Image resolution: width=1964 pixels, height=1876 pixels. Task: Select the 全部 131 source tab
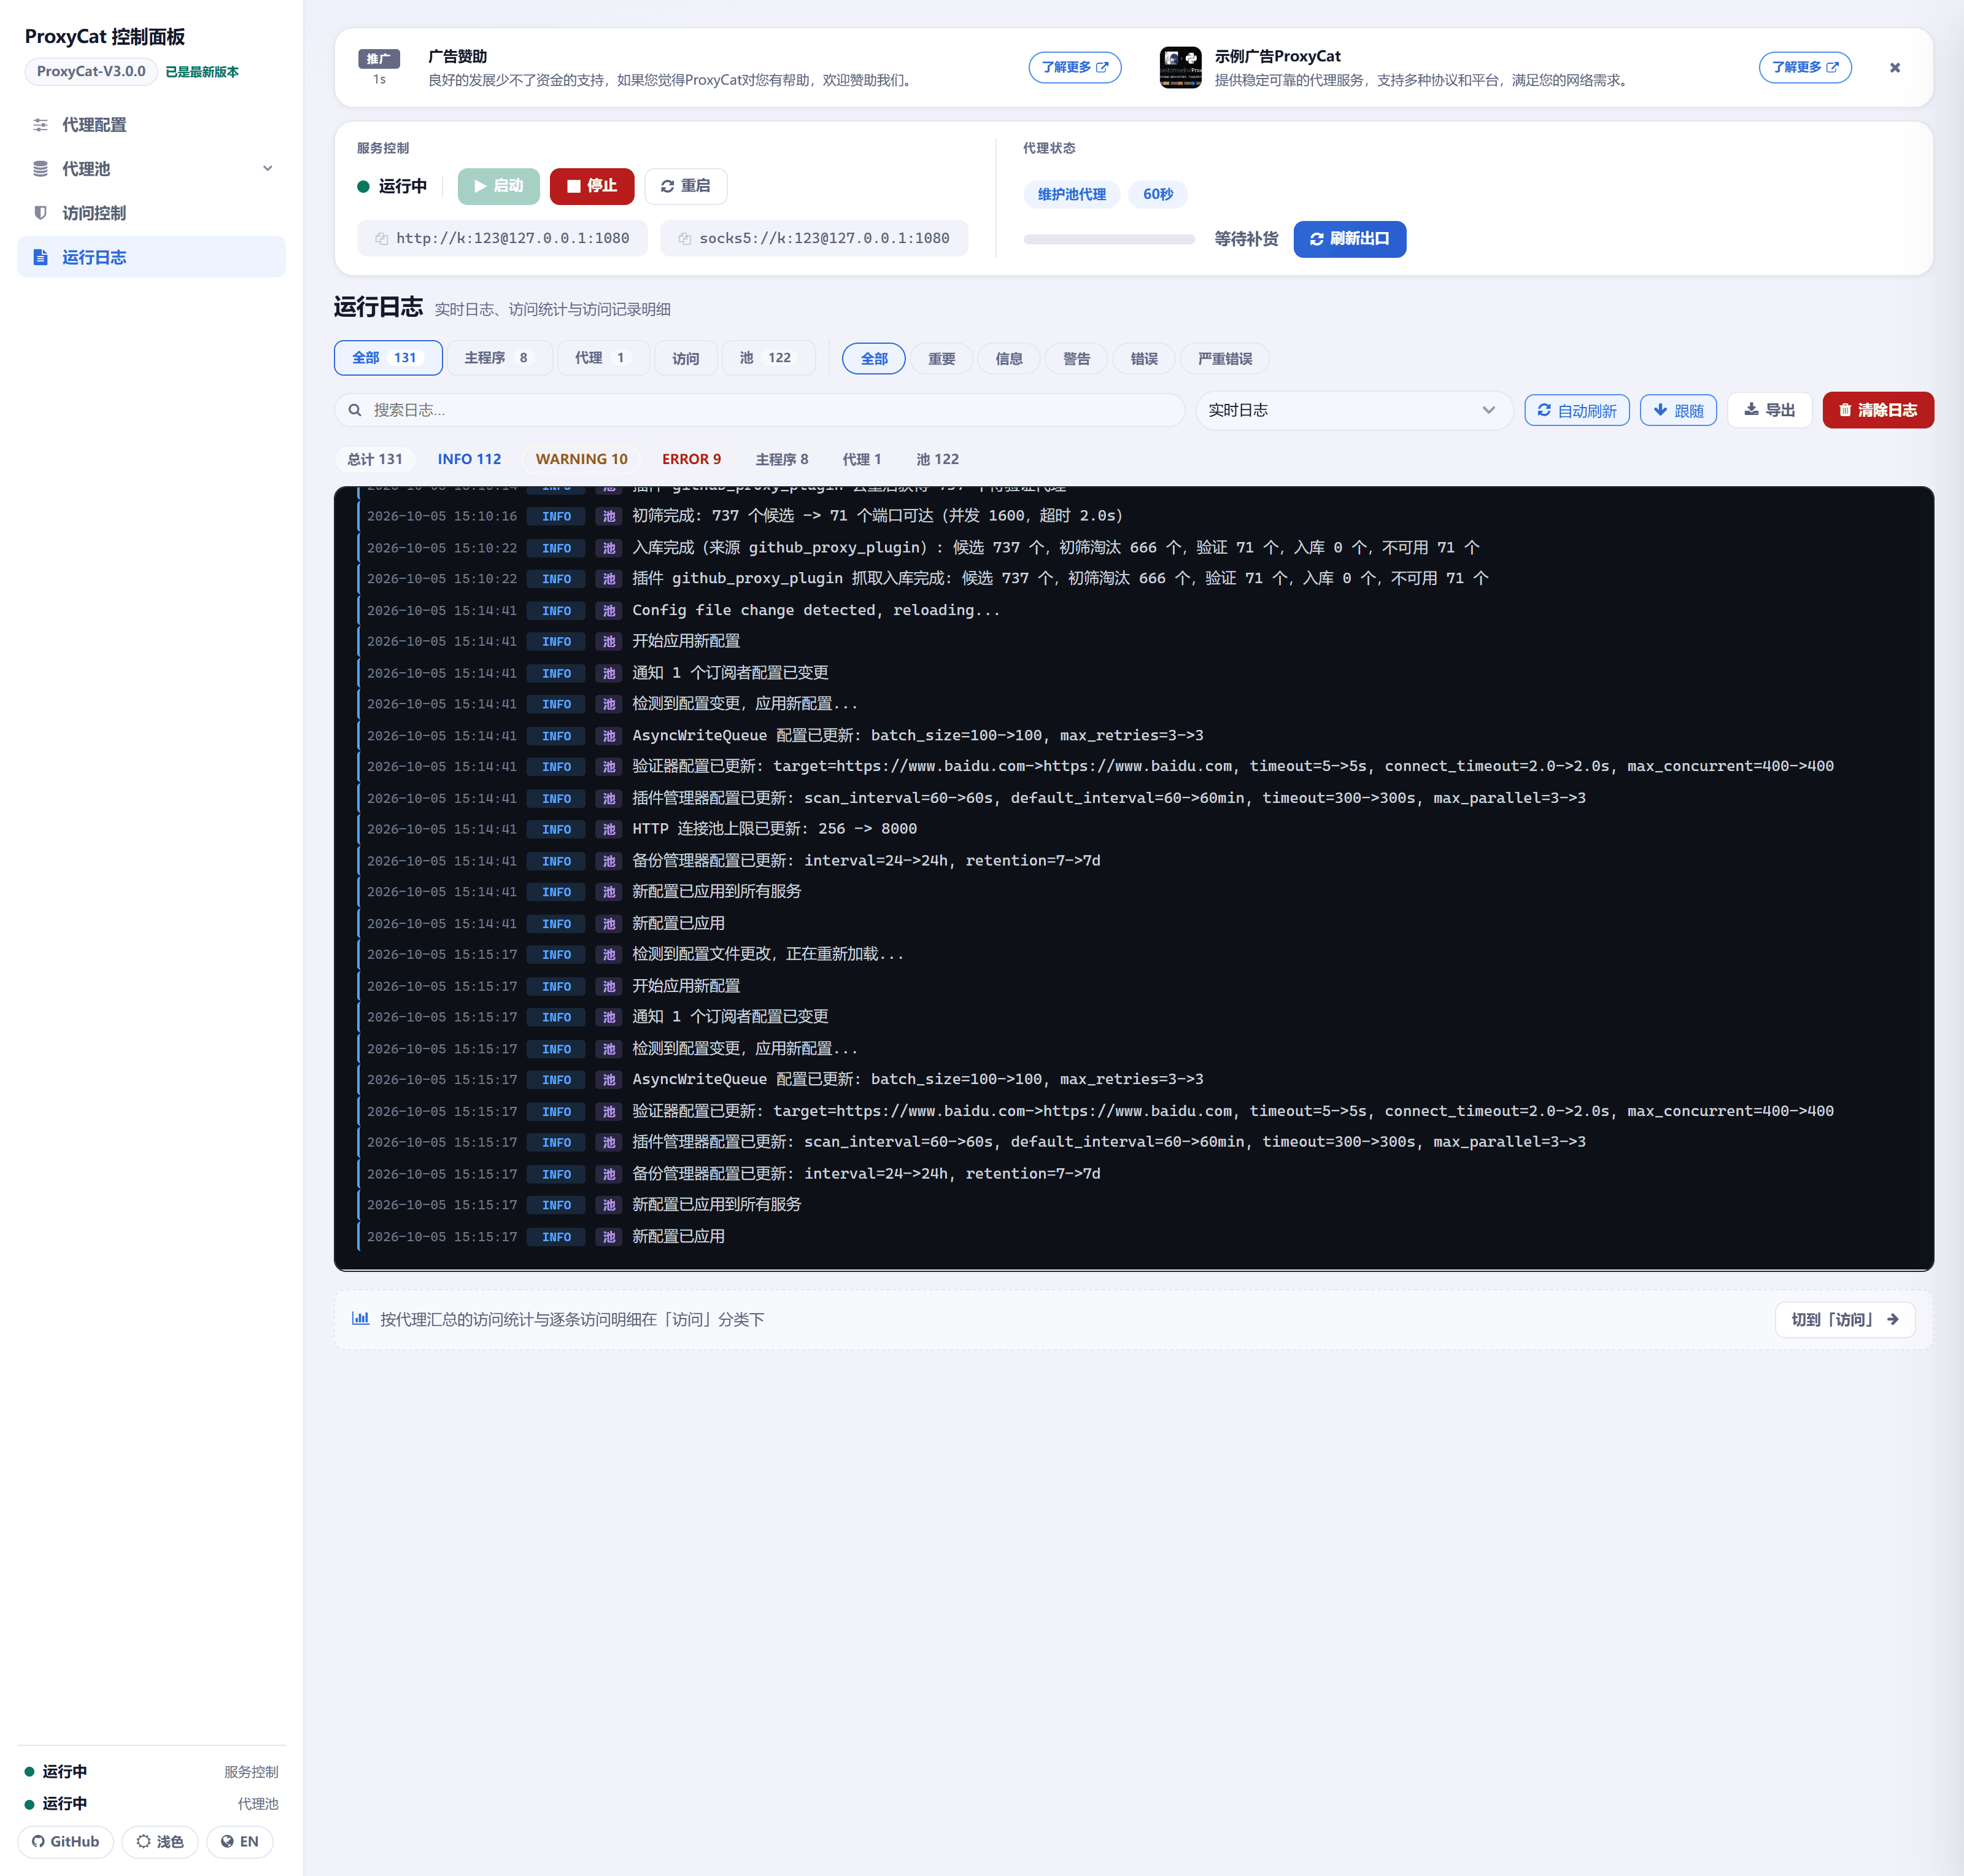pyautogui.click(x=388, y=358)
